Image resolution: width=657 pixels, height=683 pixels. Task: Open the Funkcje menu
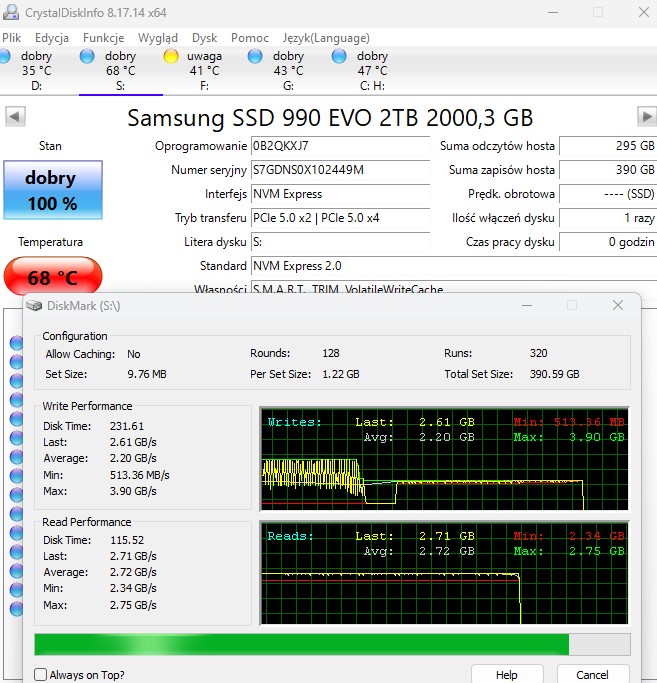point(103,37)
